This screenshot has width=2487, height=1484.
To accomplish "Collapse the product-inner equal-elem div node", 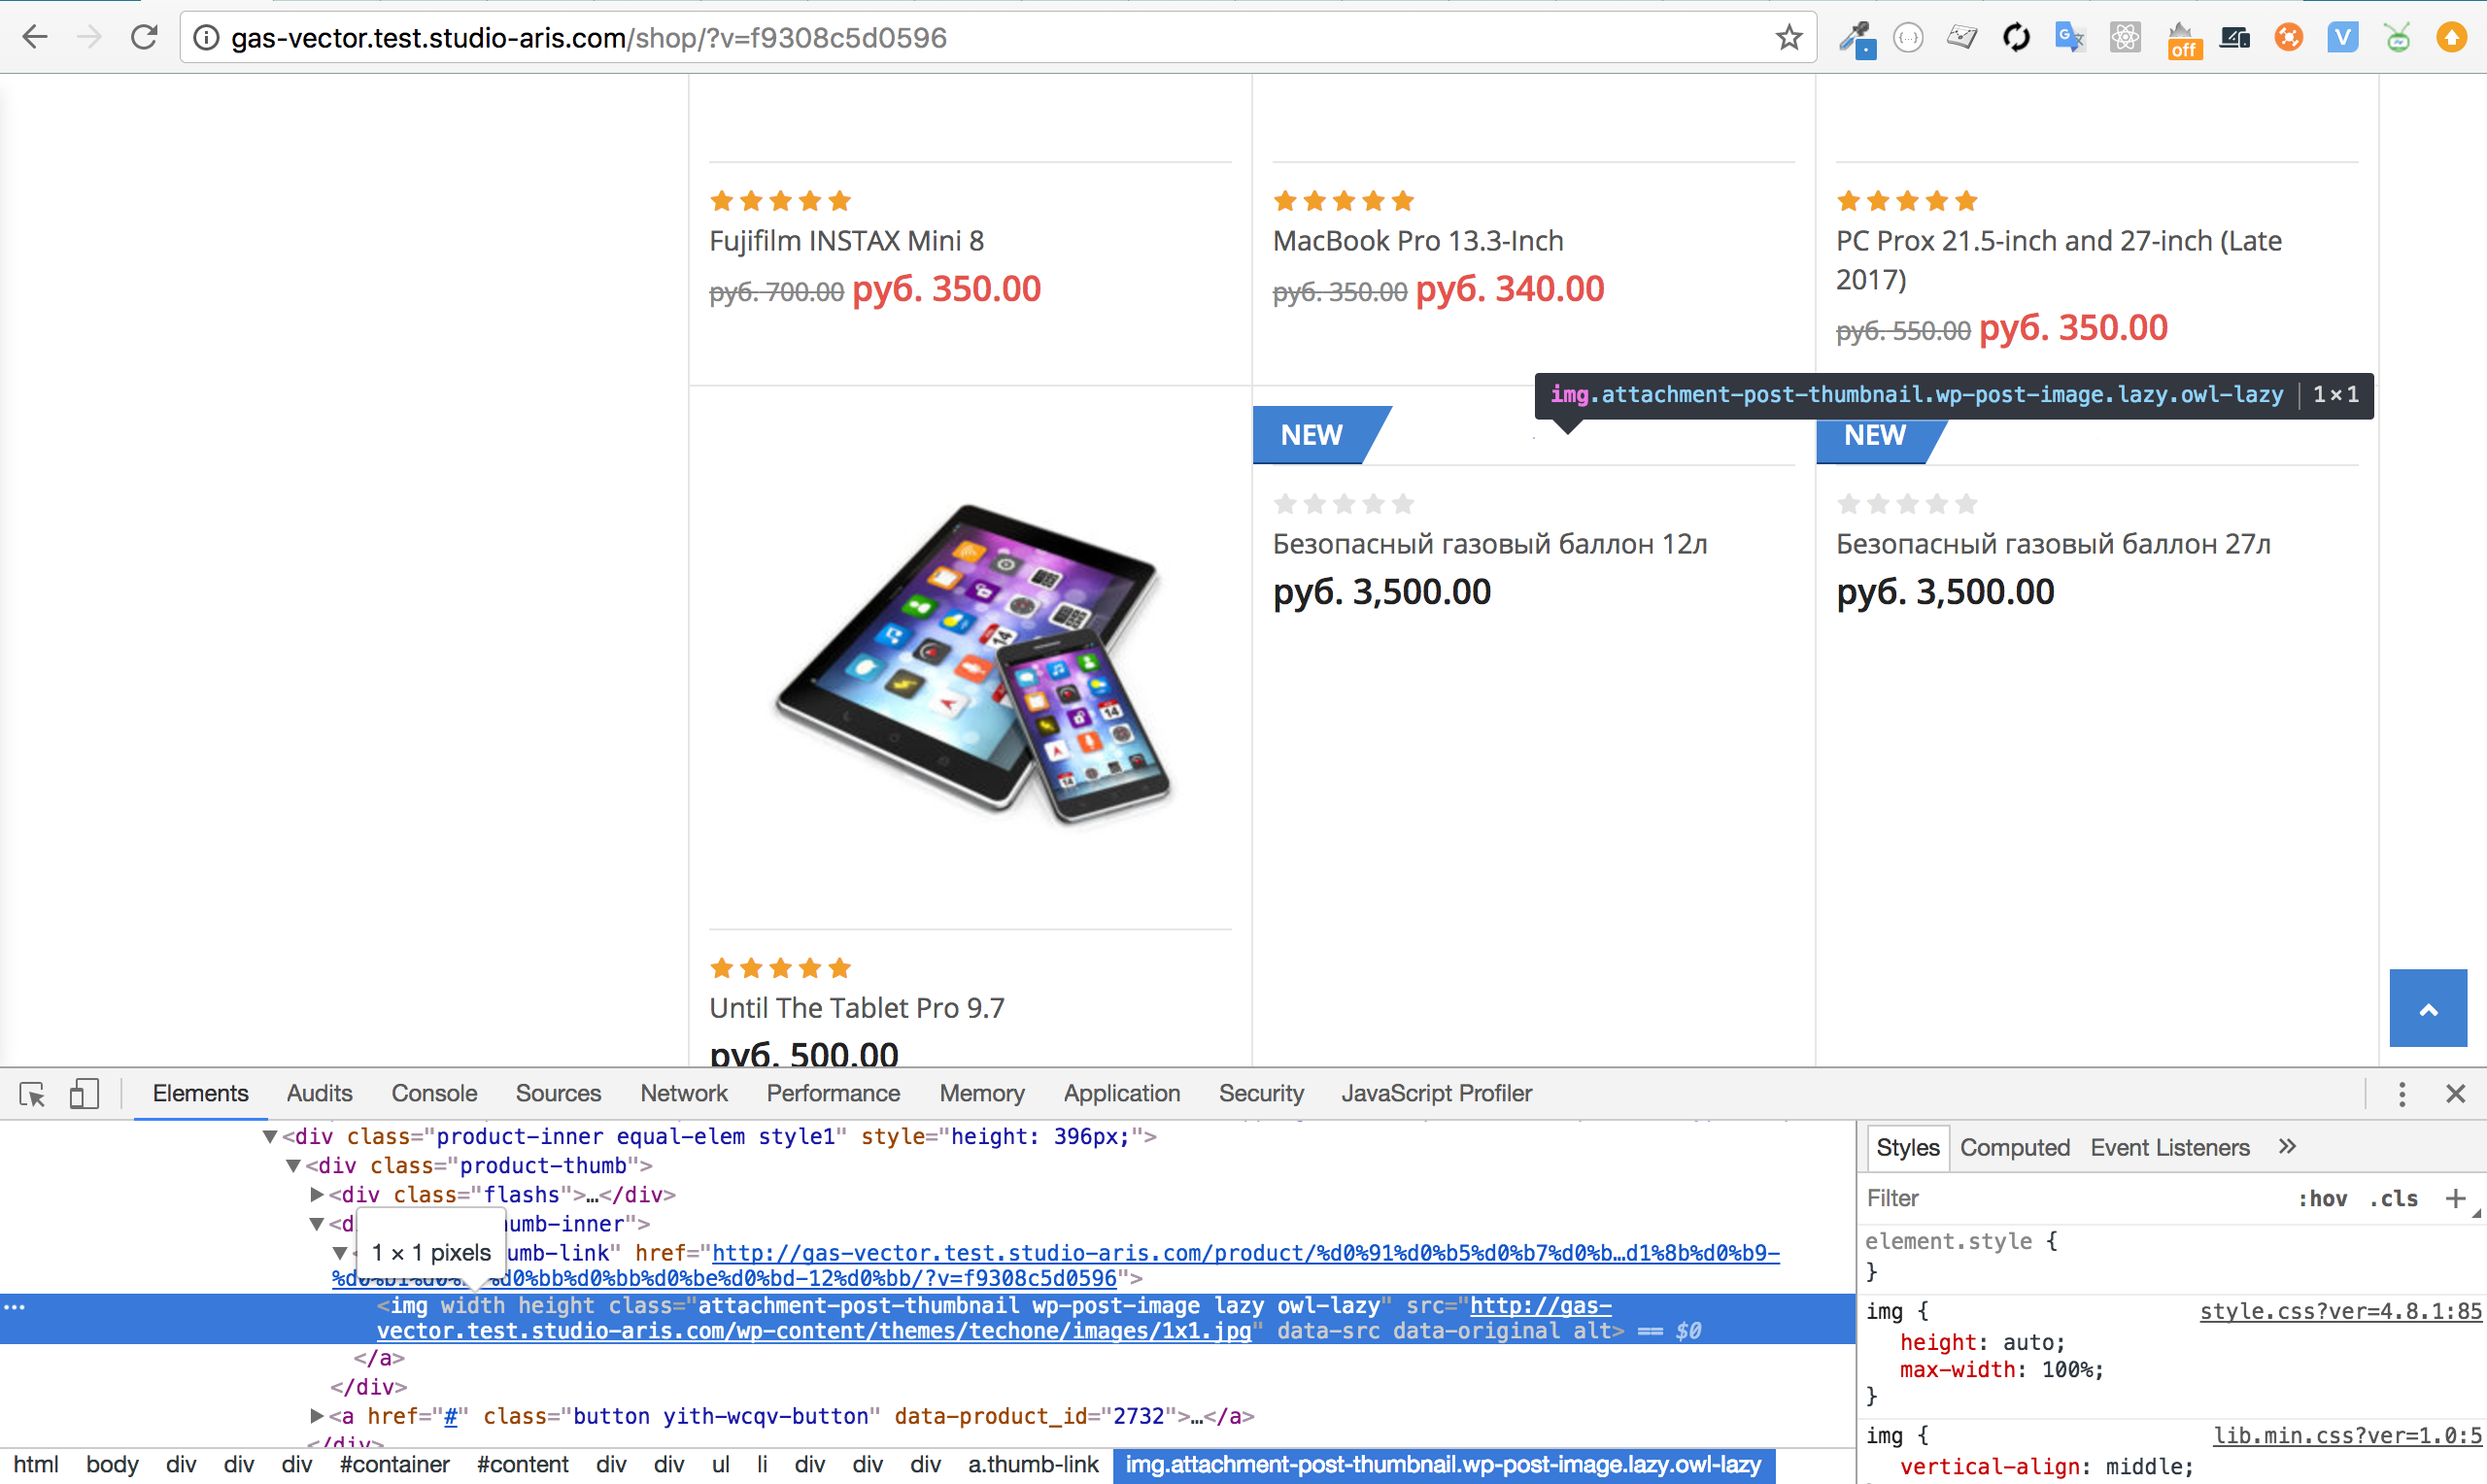I will [269, 1137].
